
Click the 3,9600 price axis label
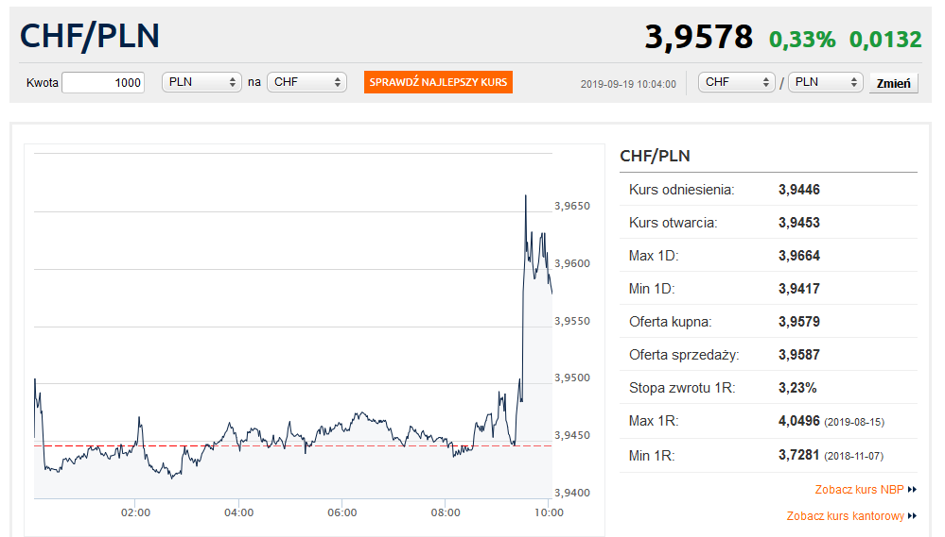click(572, 263)
